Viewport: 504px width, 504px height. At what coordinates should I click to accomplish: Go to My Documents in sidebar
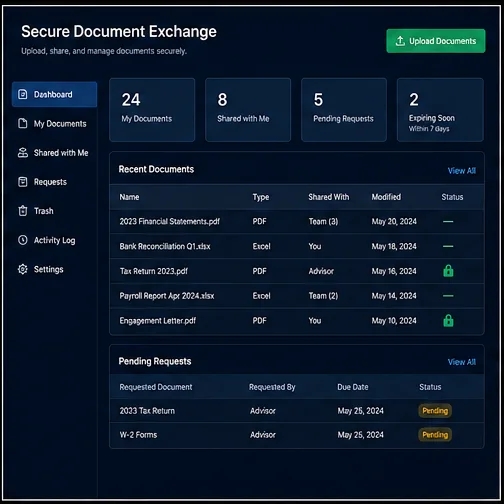click(x=60, y=124)
